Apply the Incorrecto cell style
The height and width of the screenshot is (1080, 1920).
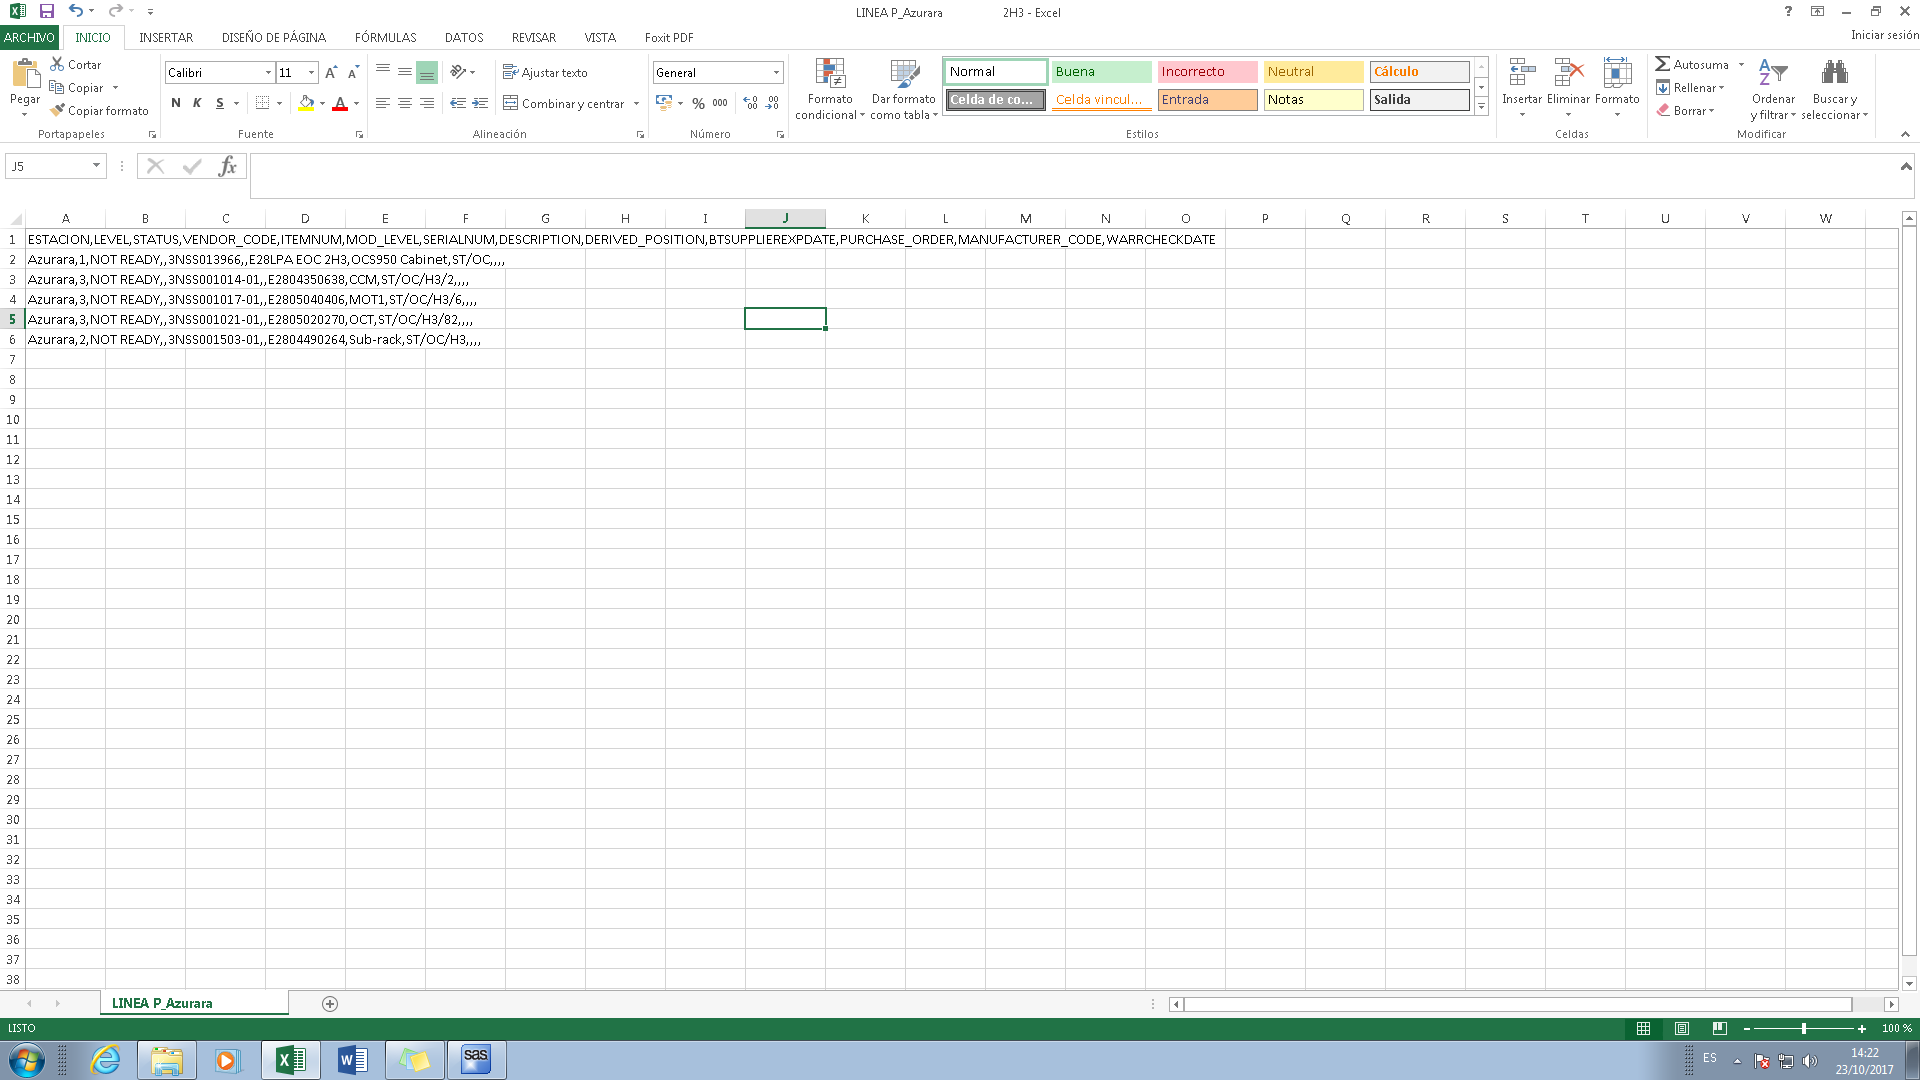[x=1207, y=72]
